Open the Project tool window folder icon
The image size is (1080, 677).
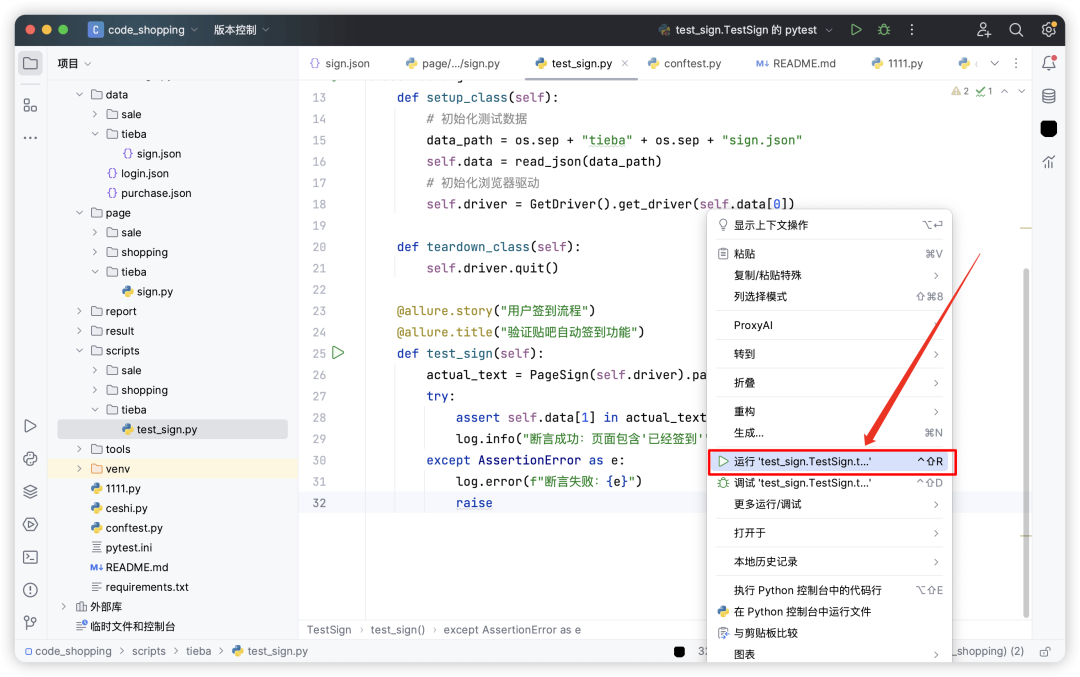[x=30, y=63]
